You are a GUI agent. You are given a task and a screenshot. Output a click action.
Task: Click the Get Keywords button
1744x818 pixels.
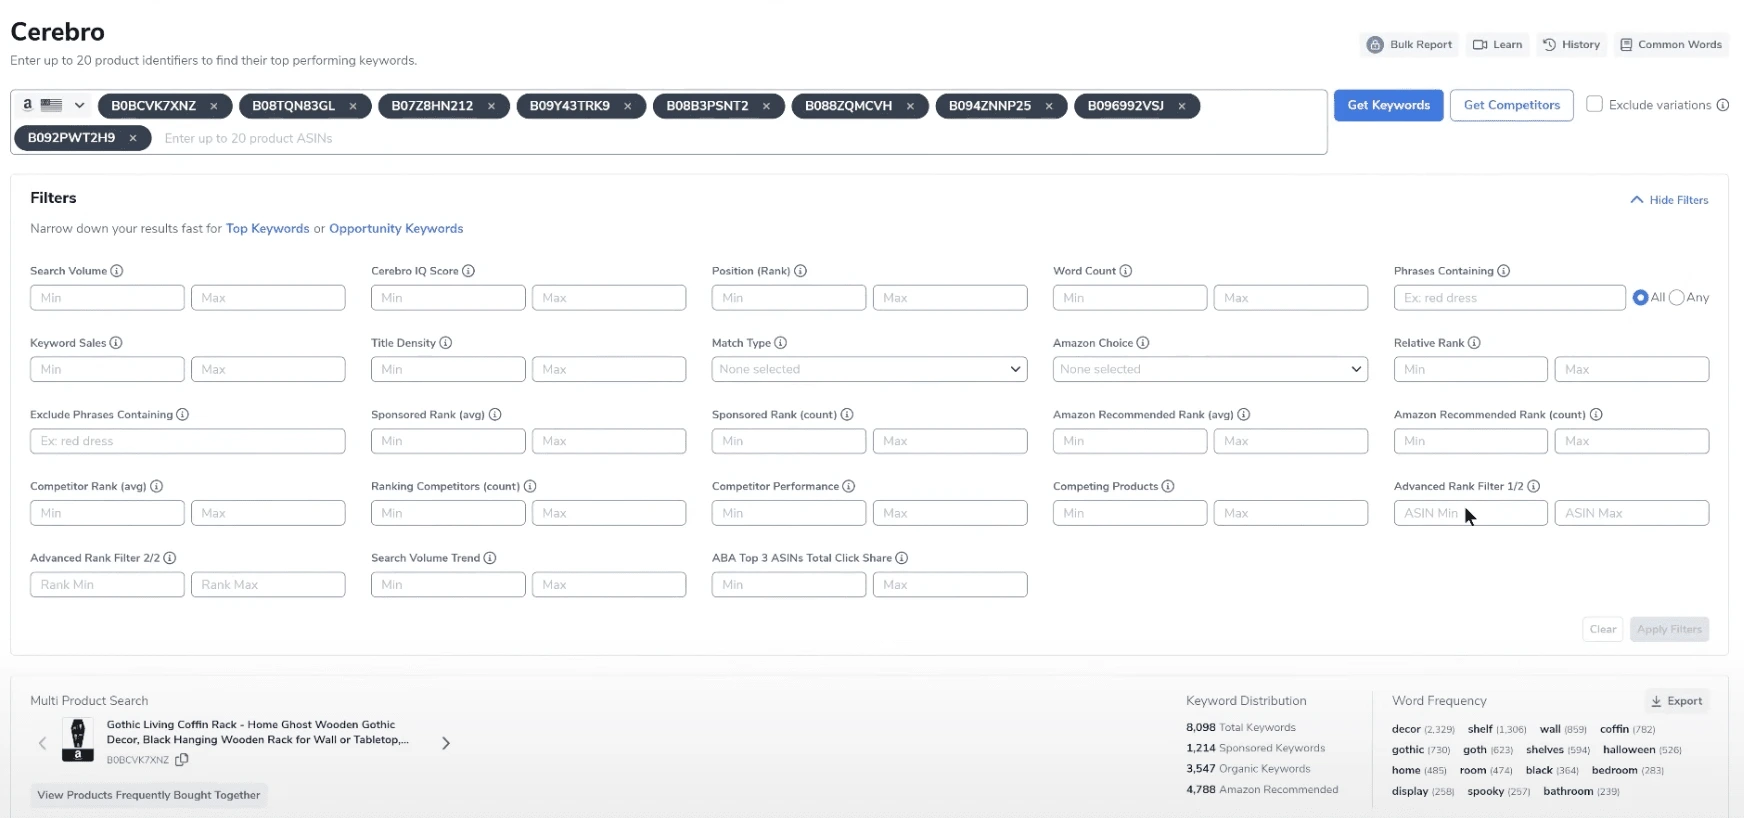coord(1388,105)
